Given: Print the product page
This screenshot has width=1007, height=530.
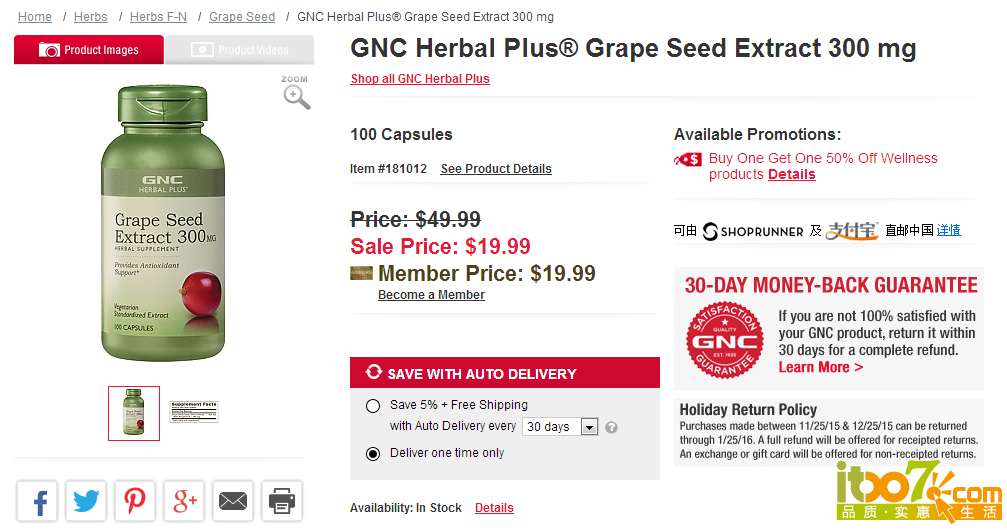Looking at the screenshot, I should click(281, 500).
